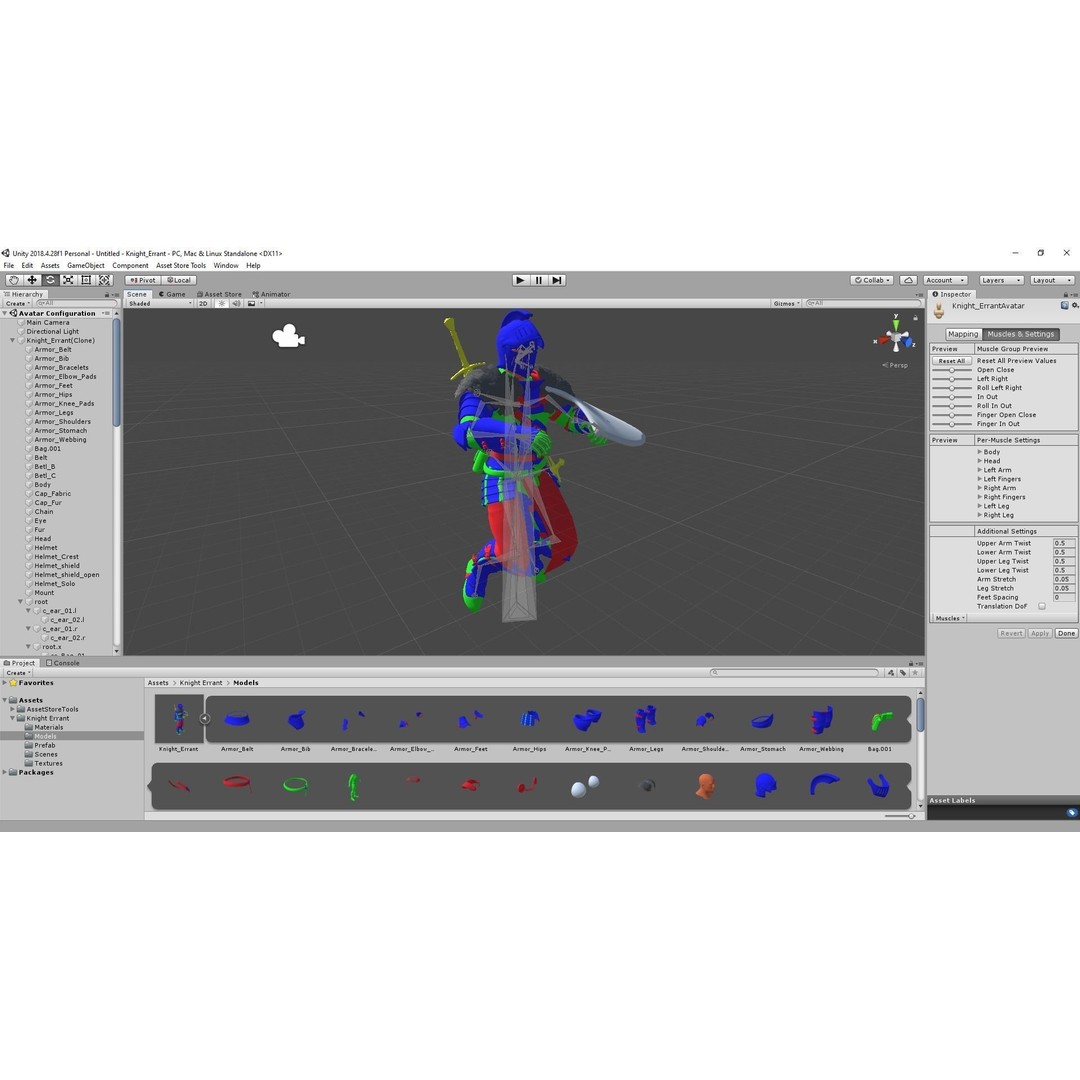Image resolution: width=1080 pixels, height=1080 pixels.
Task: Open the File menu
Action: click(x=9, y=265)
